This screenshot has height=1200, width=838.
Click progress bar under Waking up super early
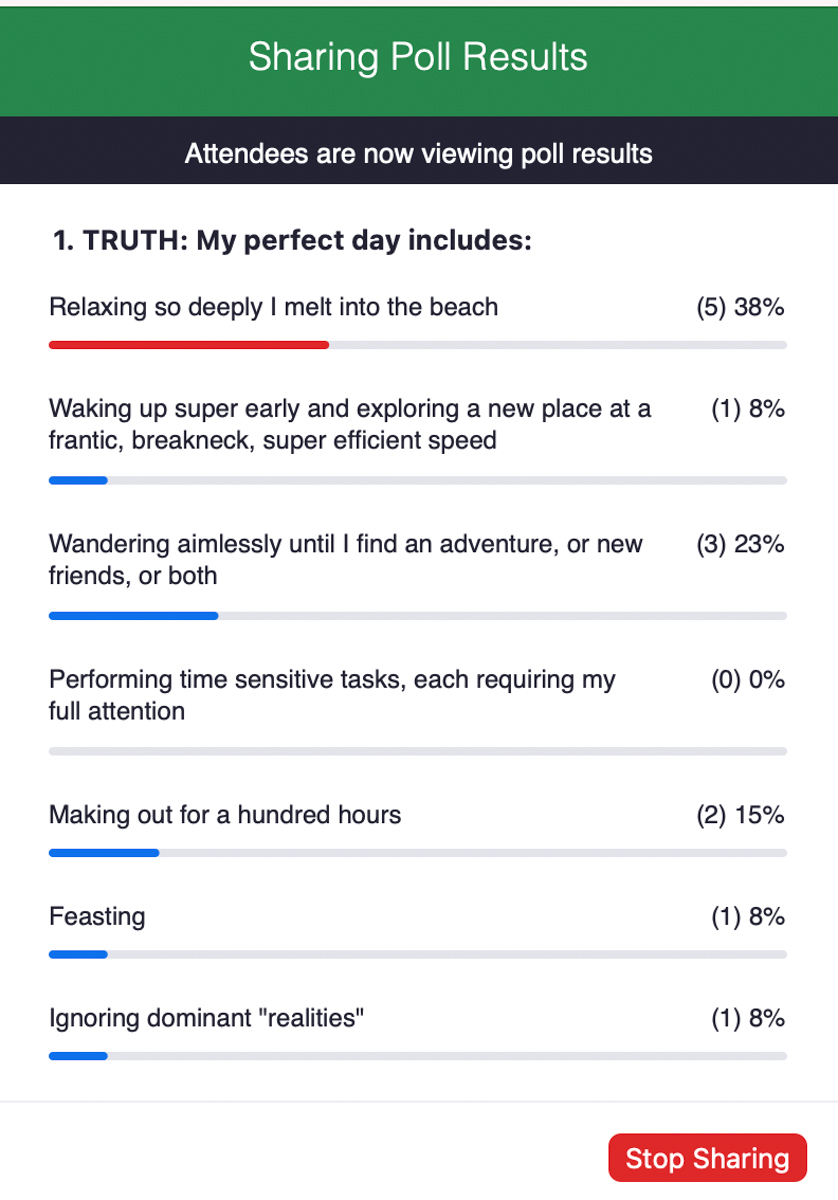coord(417,481)
